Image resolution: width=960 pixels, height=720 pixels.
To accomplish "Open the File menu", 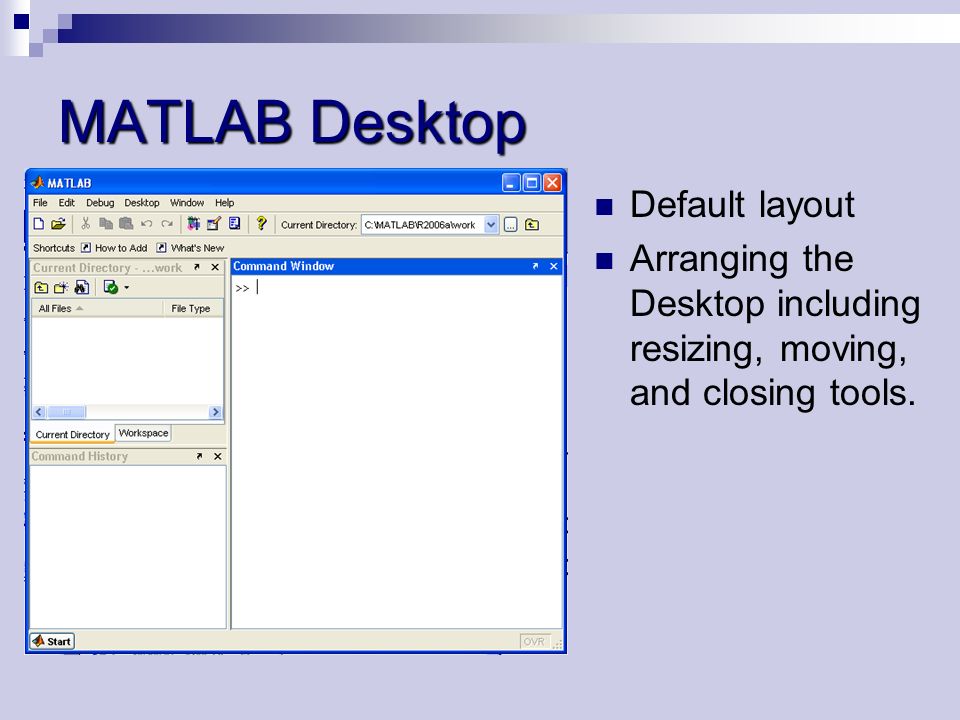I will pyautogui.click(x=40, y=203).
